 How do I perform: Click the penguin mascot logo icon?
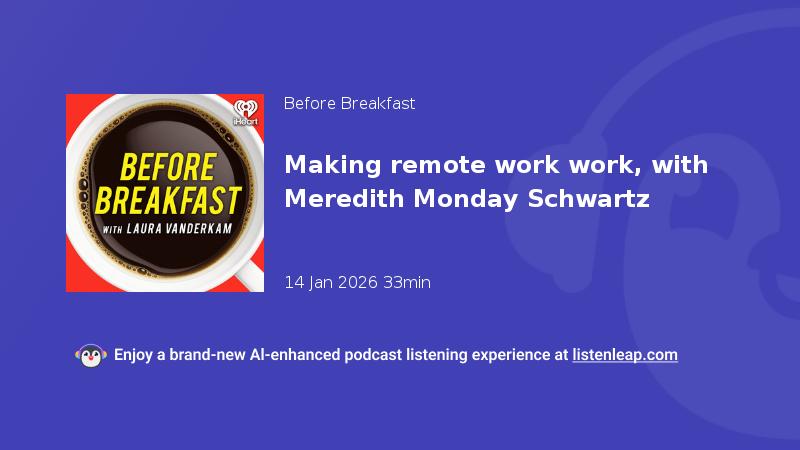(91, 356)
